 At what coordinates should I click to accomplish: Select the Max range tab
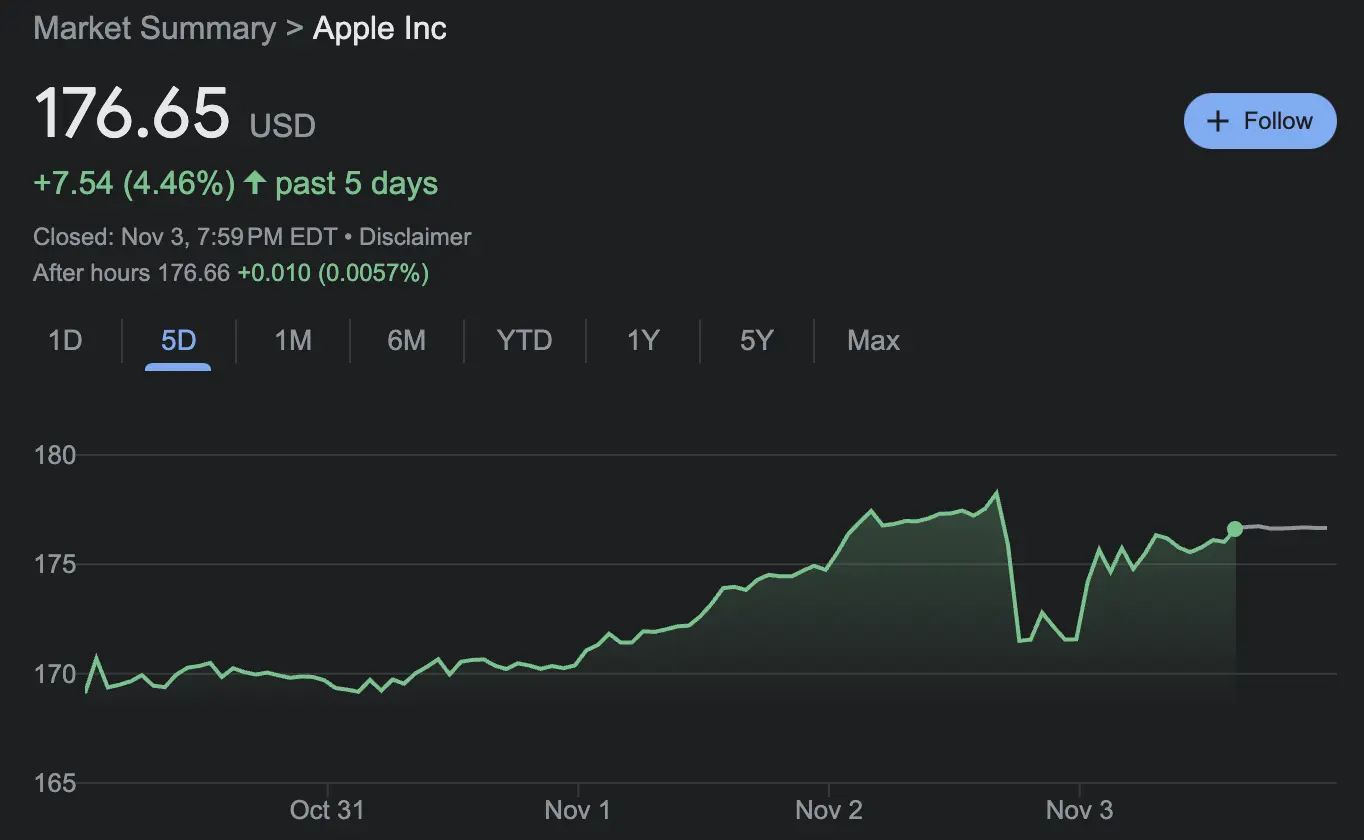873,341
